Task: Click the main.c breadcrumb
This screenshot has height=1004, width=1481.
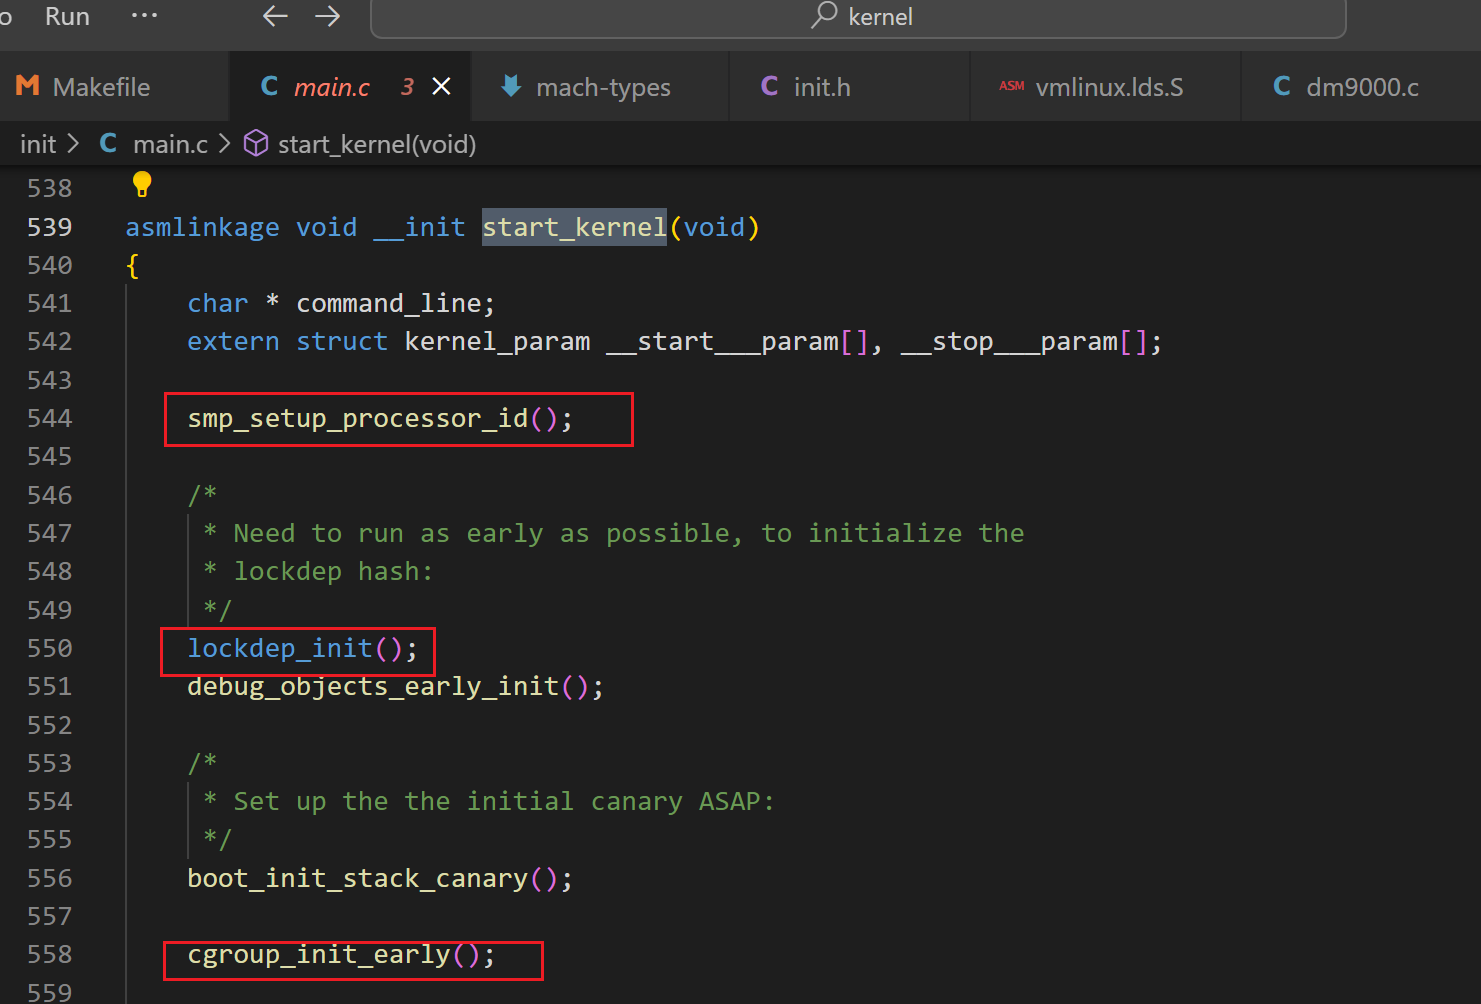Action: (170, 144)
